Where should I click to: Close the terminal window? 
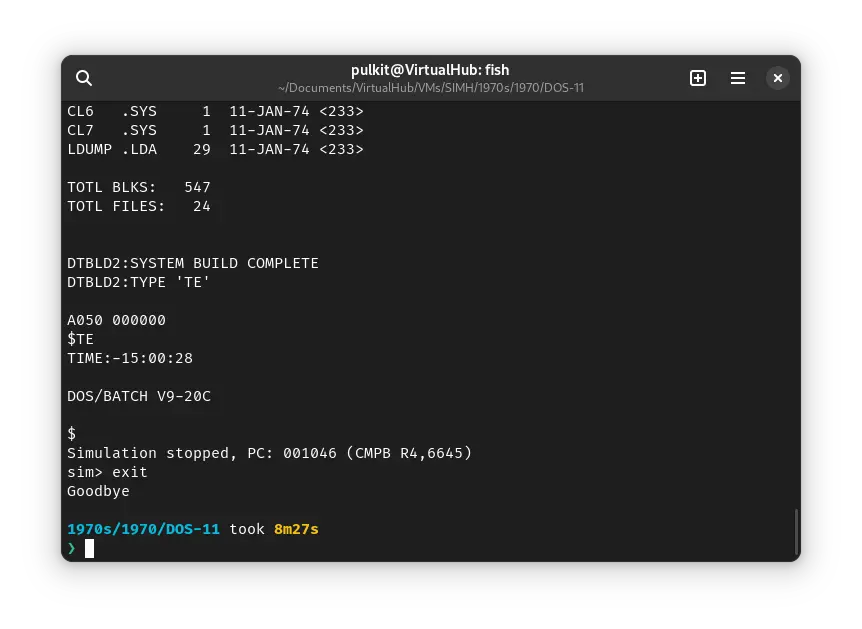pyautogui.click(x=777, y=78)
